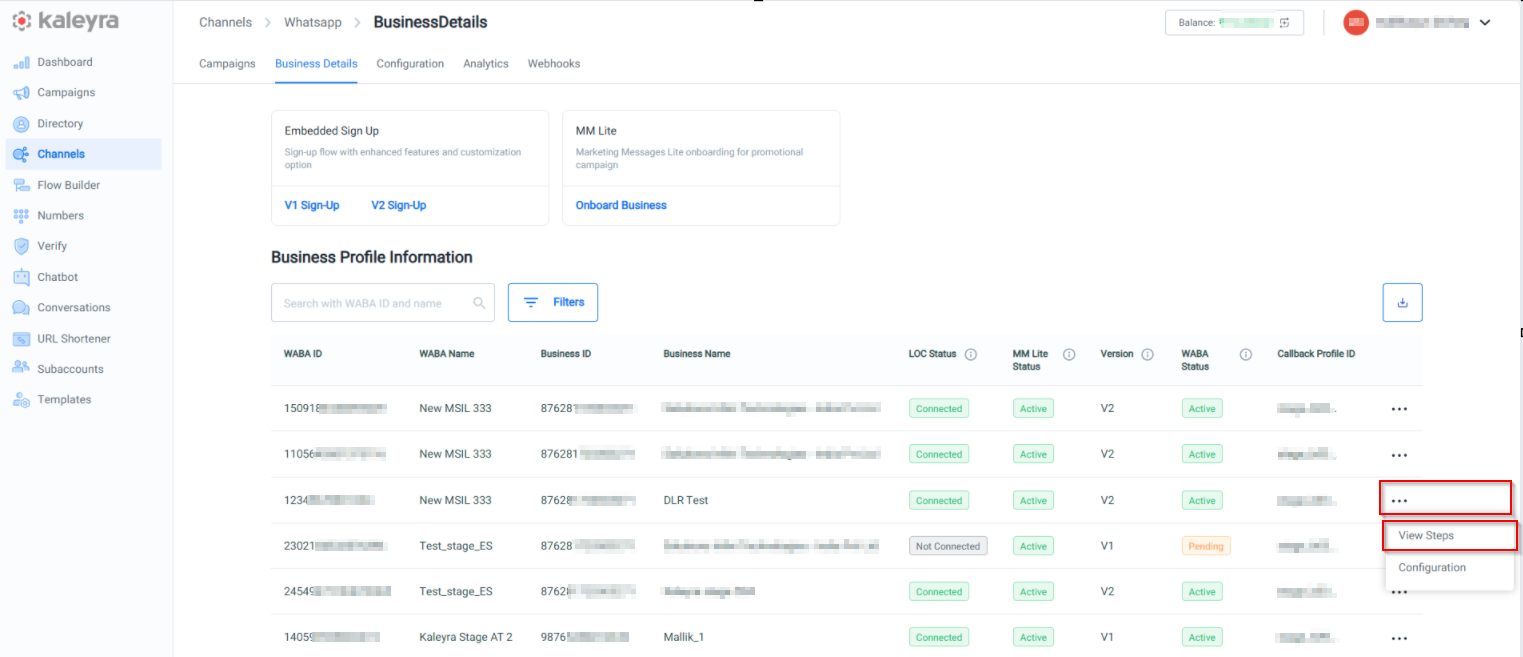Open Subaccounts in the sidebar
This screenshot has height=657, width=1523.
tap(70, 369)
